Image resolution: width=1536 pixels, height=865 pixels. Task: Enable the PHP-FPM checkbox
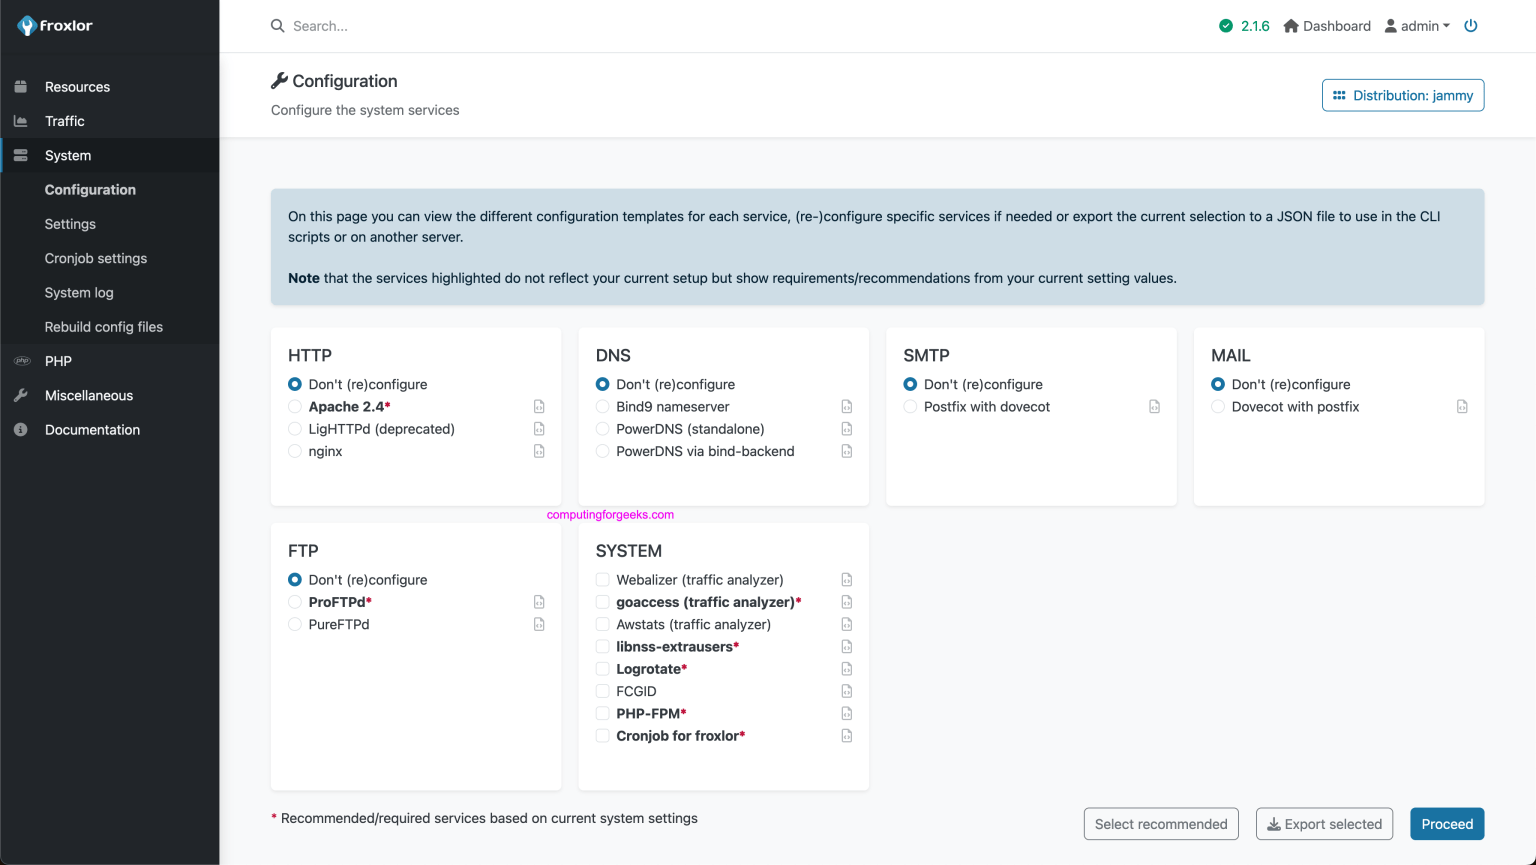602,713
